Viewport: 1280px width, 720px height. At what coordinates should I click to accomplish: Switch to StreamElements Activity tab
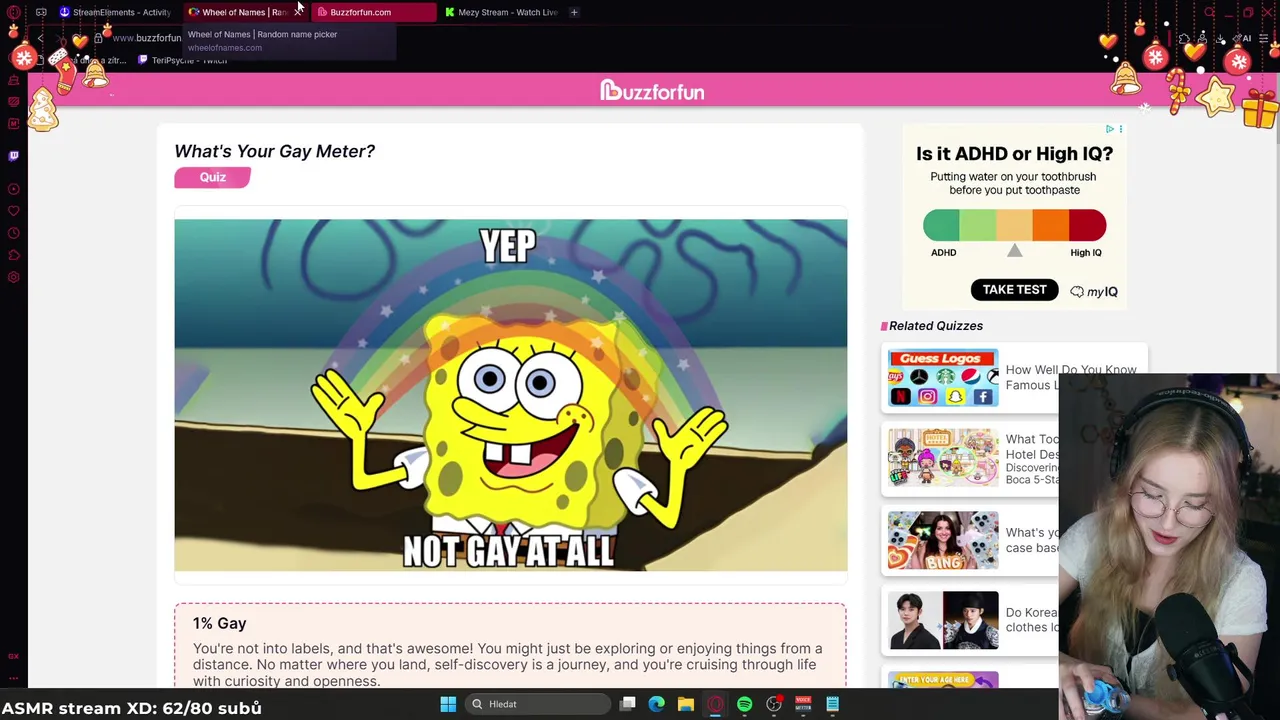pyautogui.click(x=115, y=12)
